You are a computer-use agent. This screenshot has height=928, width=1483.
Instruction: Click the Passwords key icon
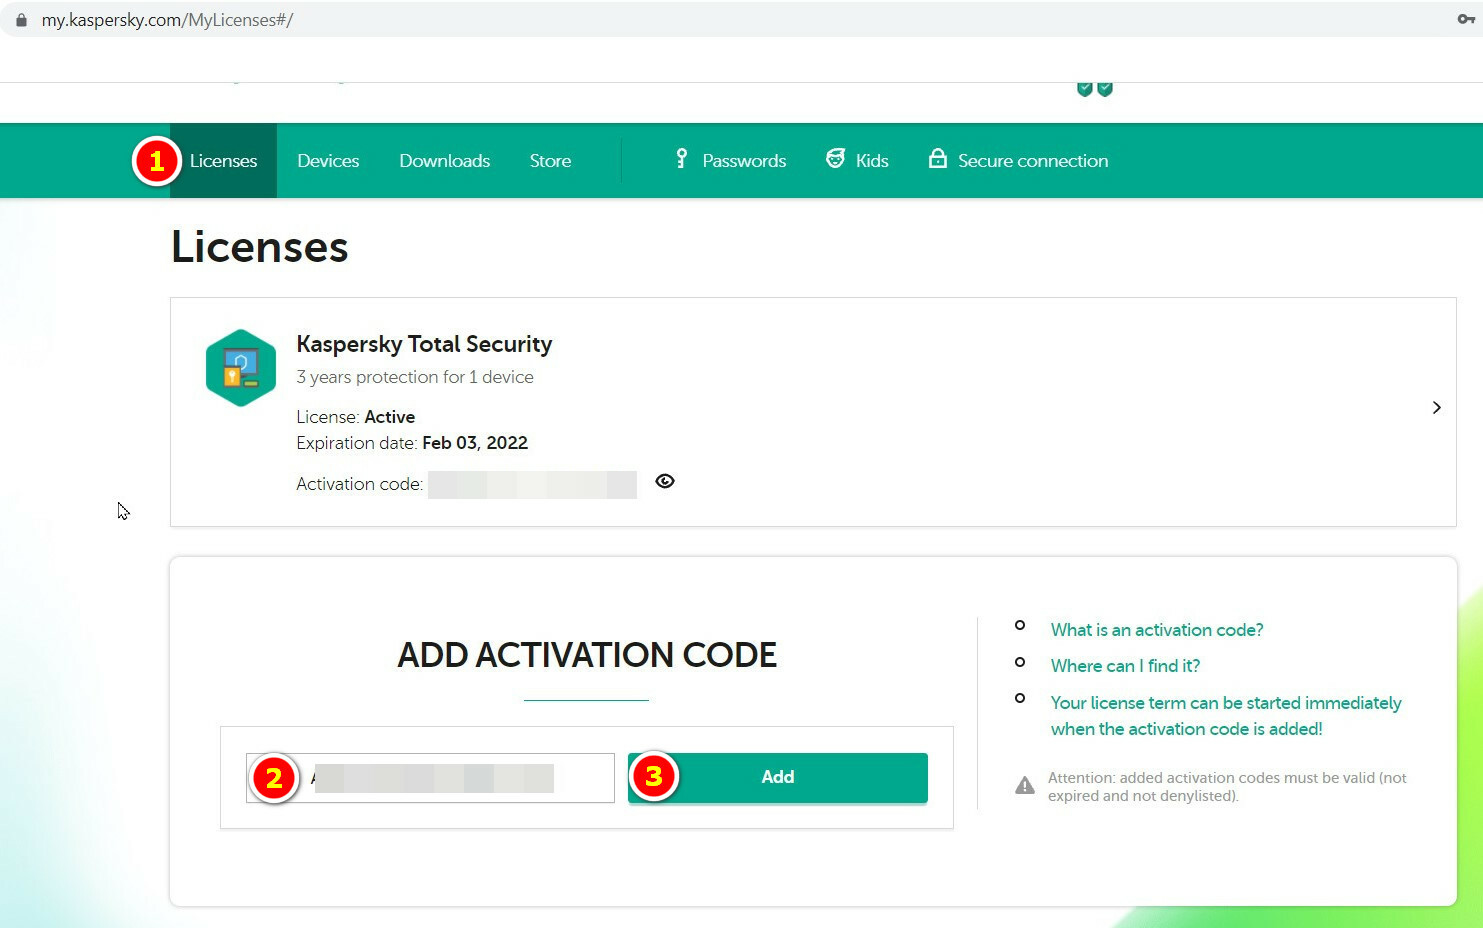pos(681,159)
